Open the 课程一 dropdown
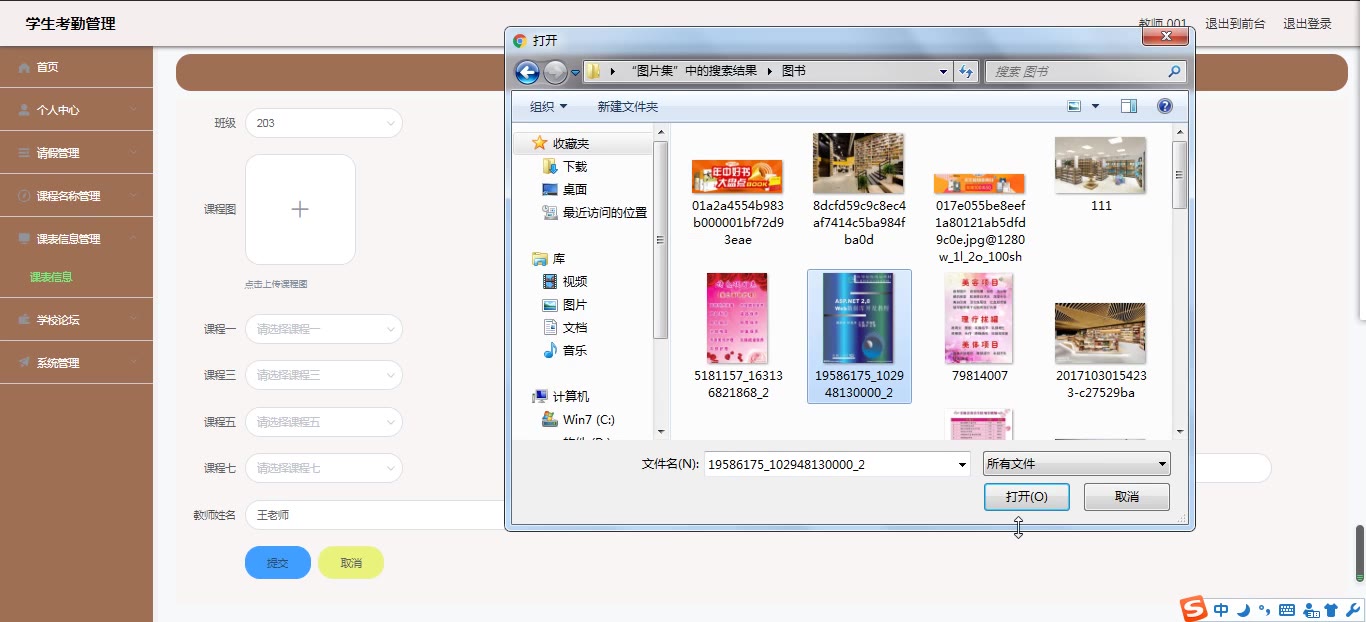Viewport: 1366px width, 622px height. pyautogui.click(x=324, y=329)
